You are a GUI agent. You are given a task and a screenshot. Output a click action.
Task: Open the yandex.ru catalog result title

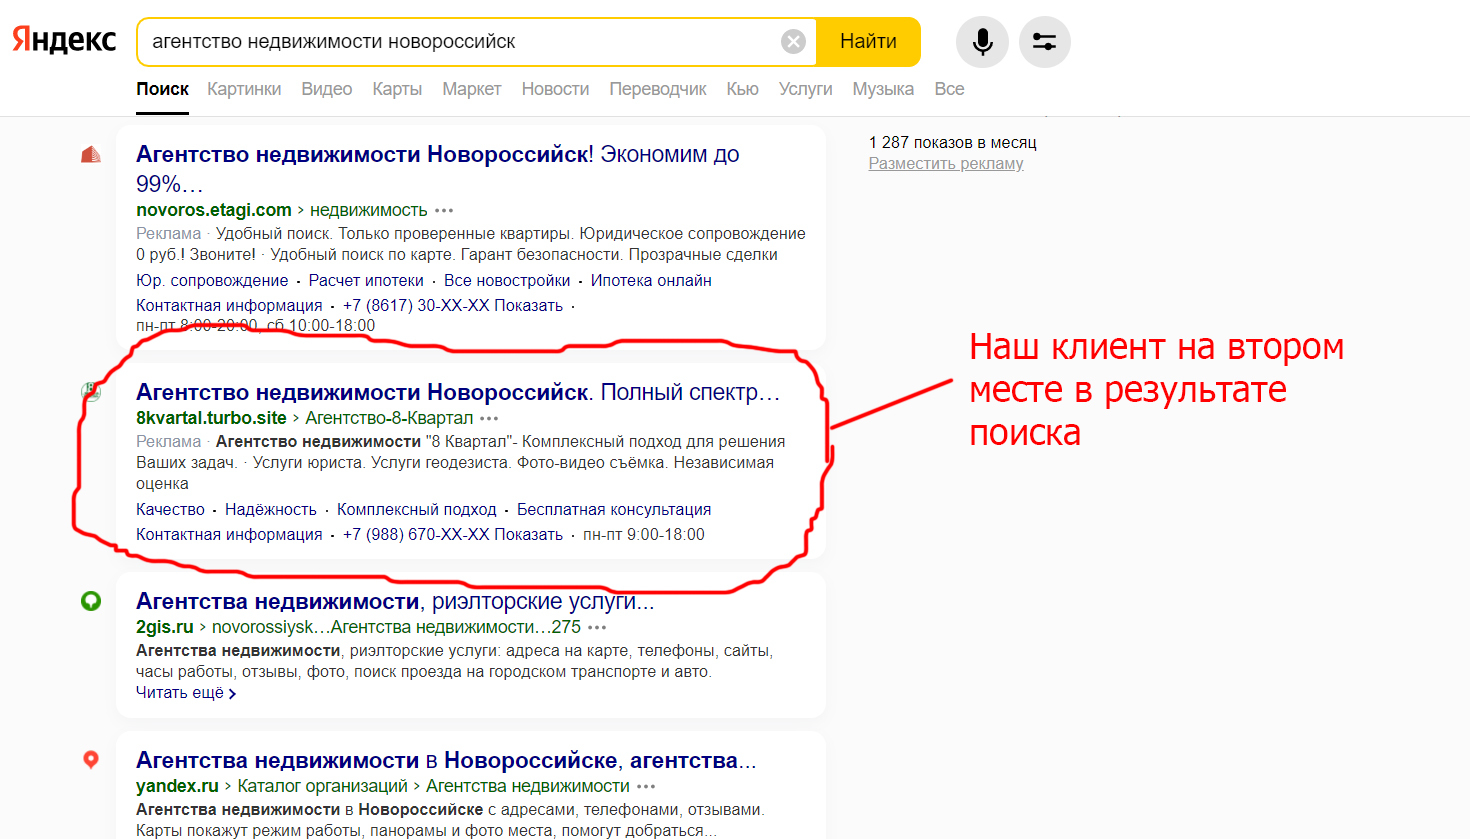click(446, 760)
